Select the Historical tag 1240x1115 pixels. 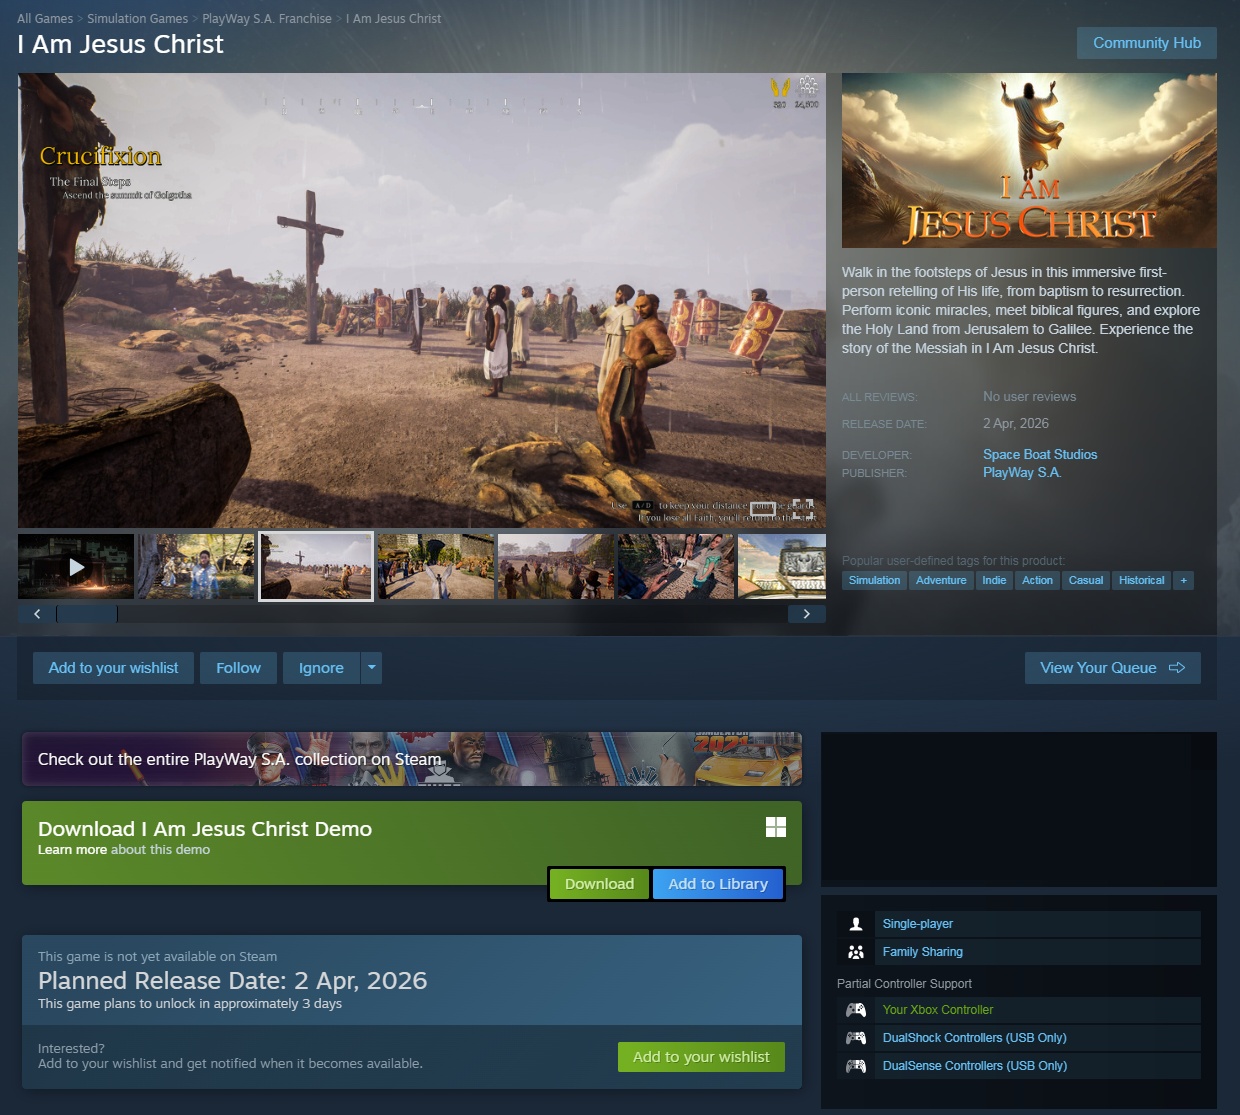coord(1141,581)
